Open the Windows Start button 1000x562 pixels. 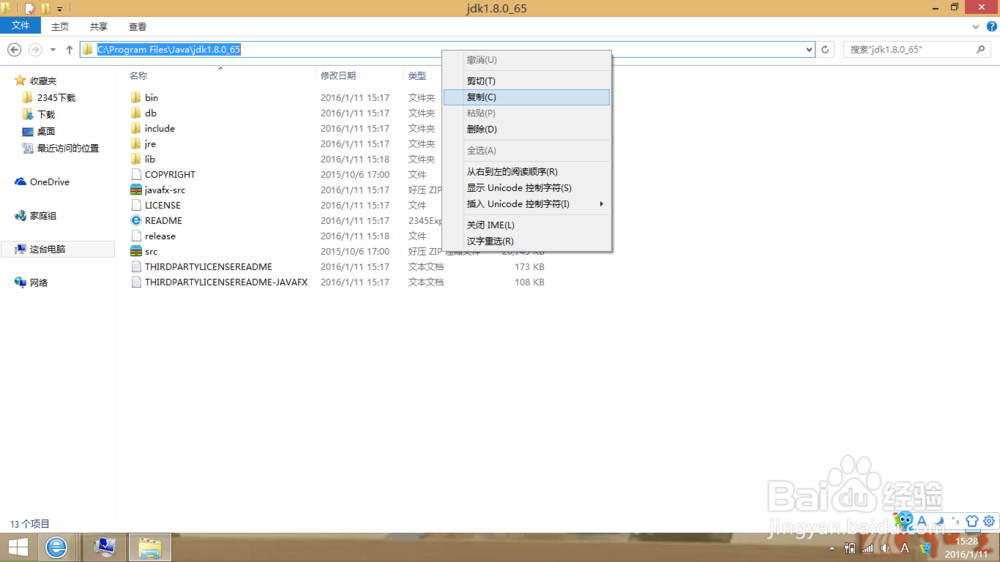point(18,547)
